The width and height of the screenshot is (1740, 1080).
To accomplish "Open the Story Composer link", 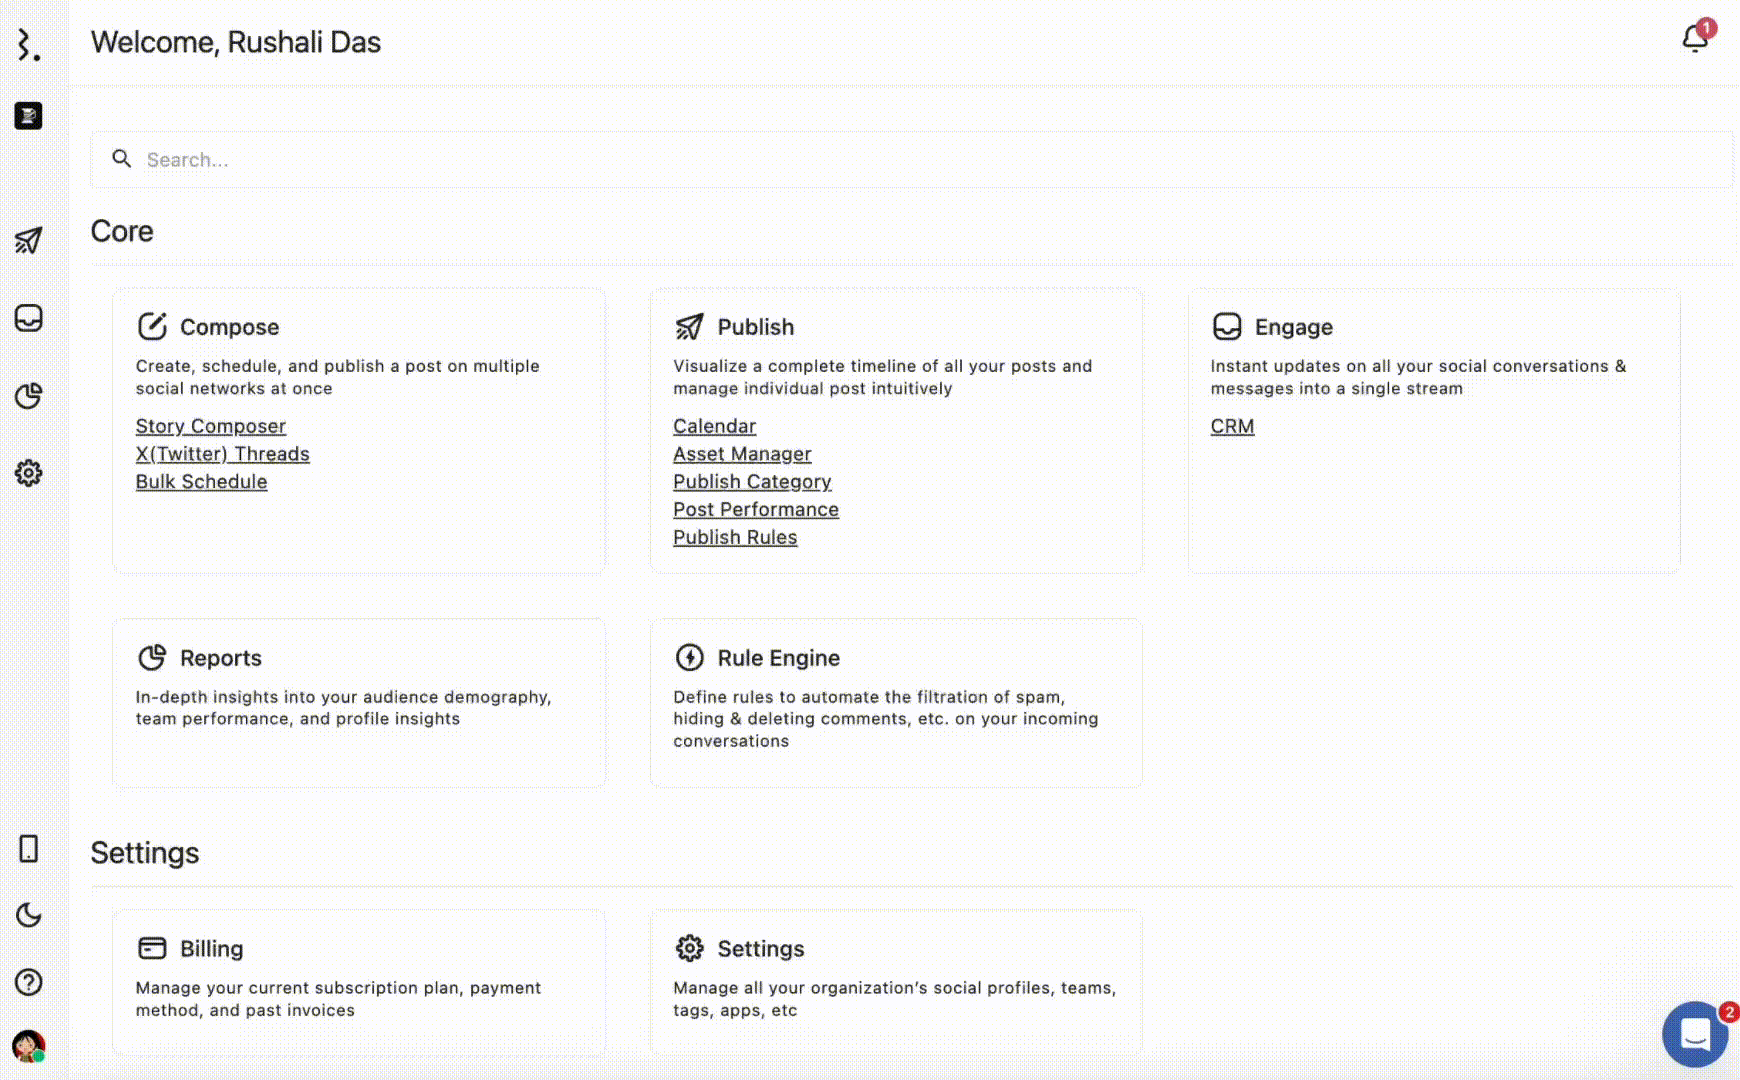I will pos(211,426).
